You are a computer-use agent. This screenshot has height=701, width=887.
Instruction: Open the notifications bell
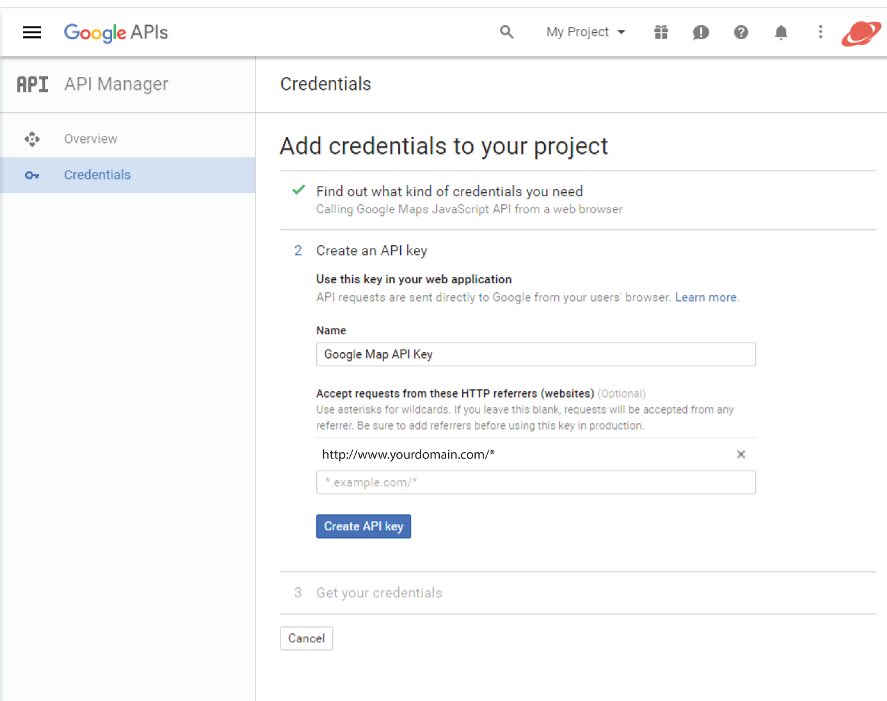781,32
